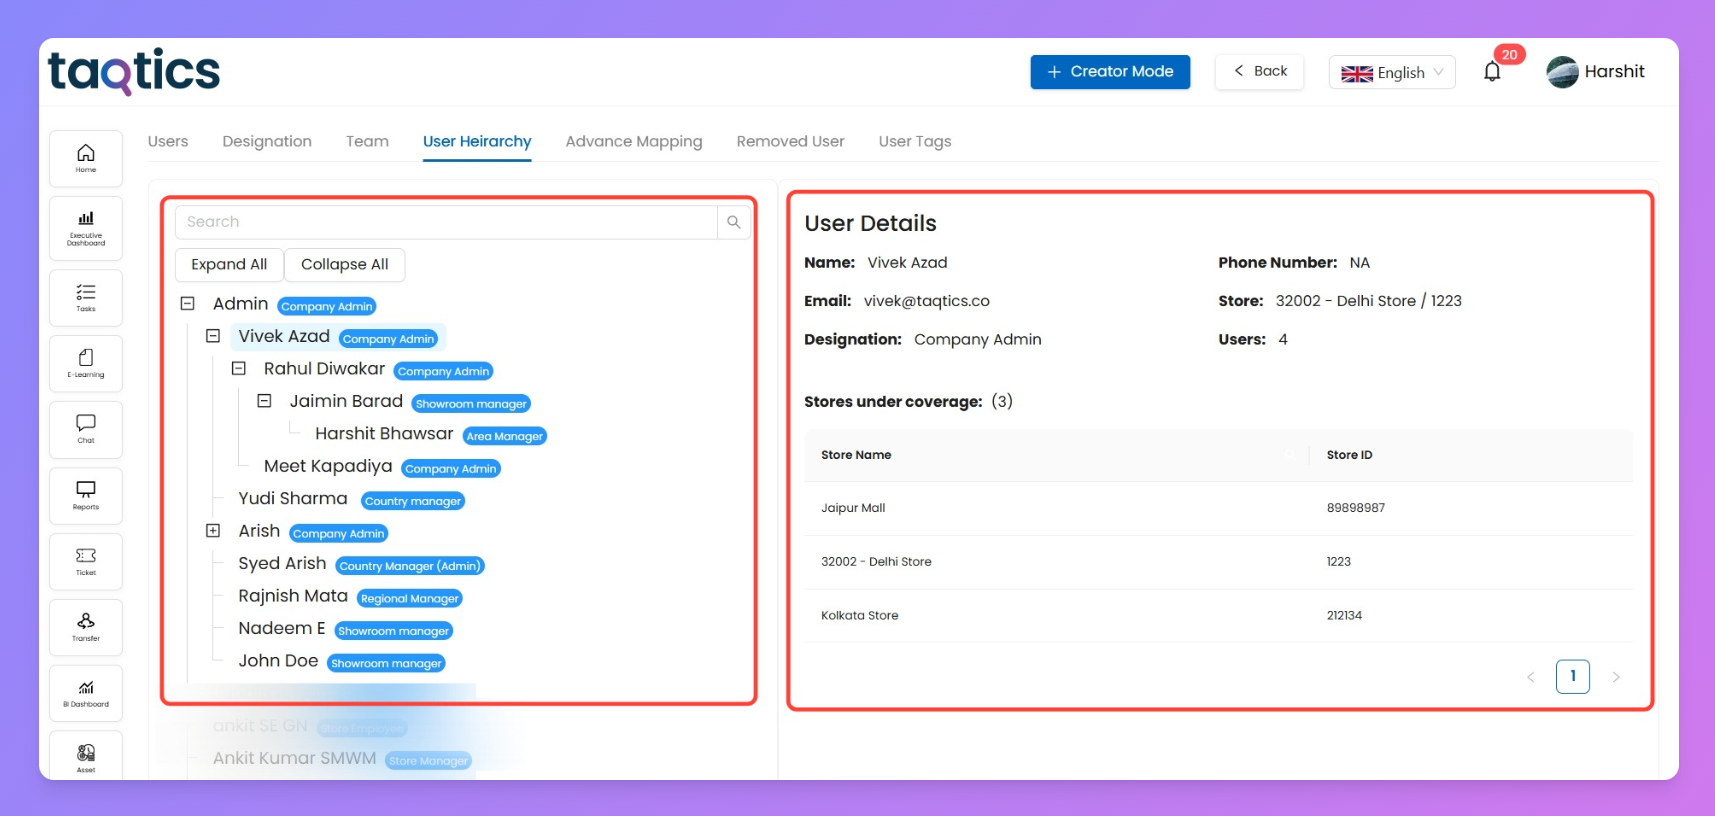Image resolution: width=1715 pixels, height=816 pixels.
Task: Open the Home sidebar icon
Action: click(86, 158)
